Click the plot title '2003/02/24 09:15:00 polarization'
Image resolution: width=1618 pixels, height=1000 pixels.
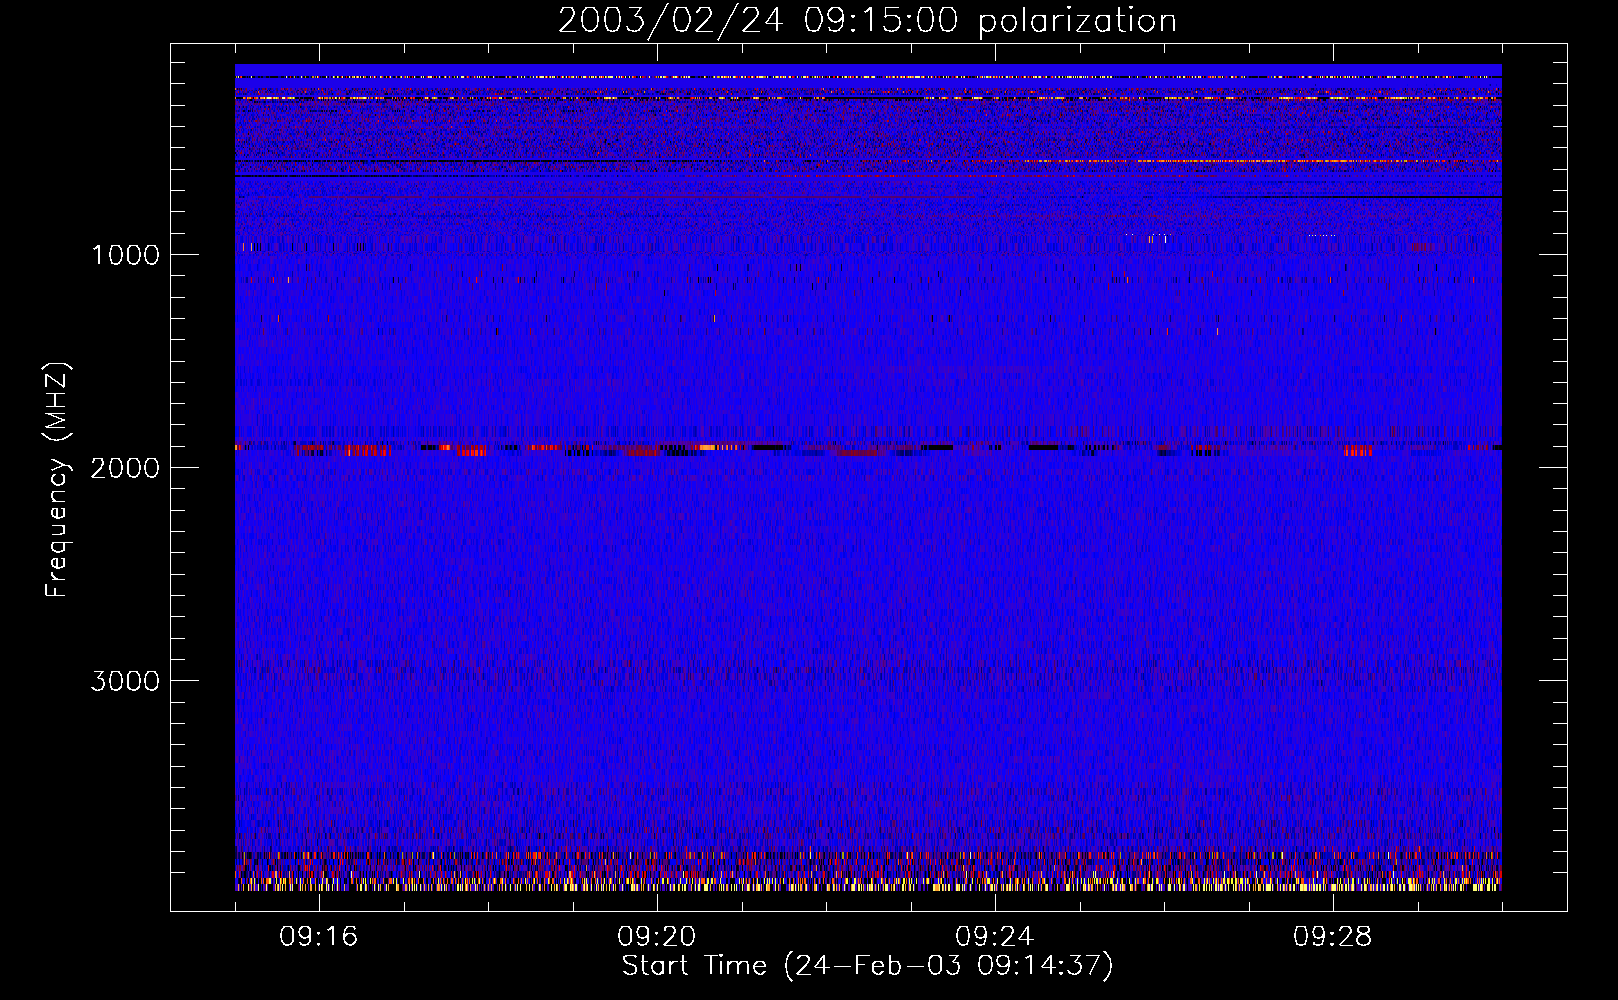click(867, 20)
